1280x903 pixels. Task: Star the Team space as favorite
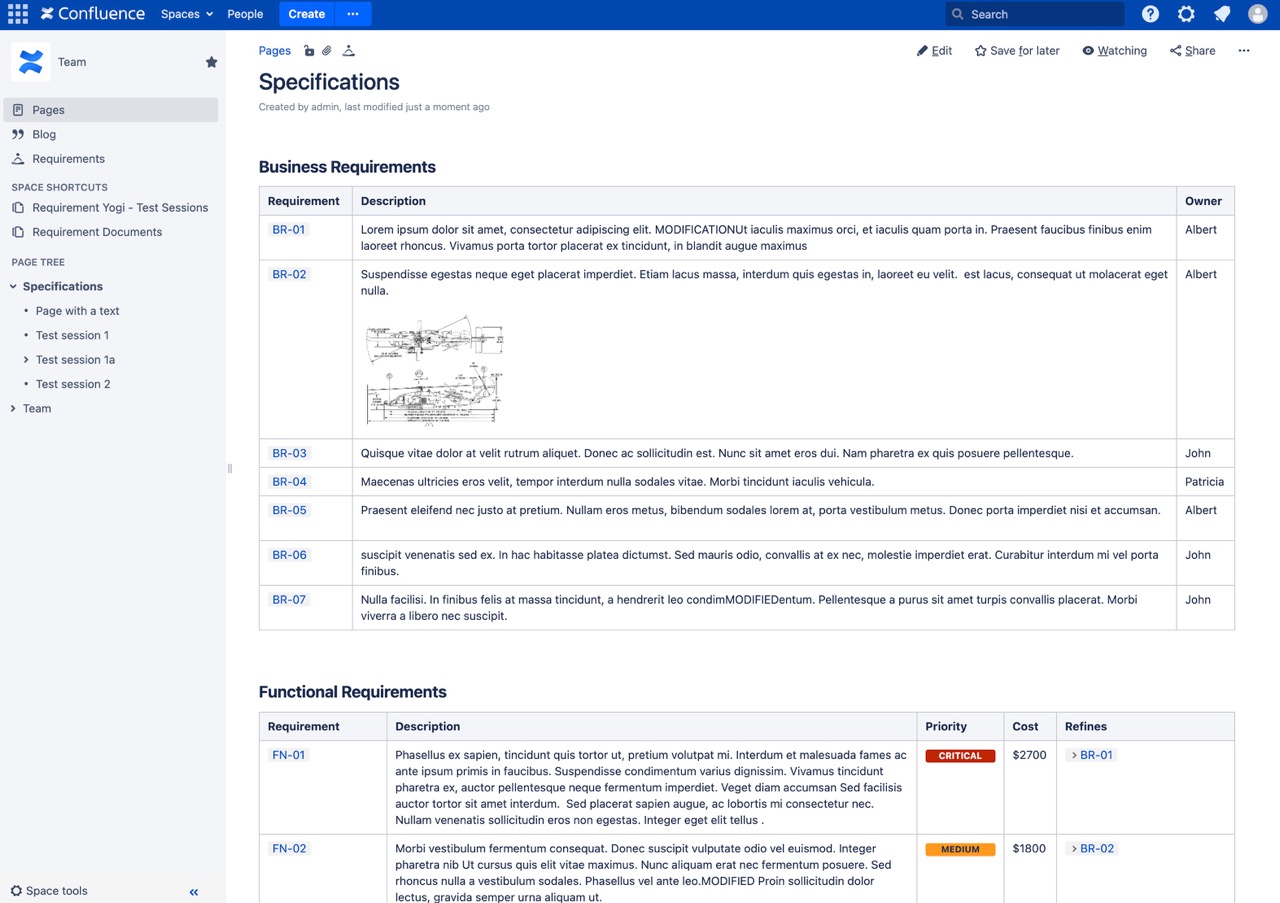click(211, 61)
